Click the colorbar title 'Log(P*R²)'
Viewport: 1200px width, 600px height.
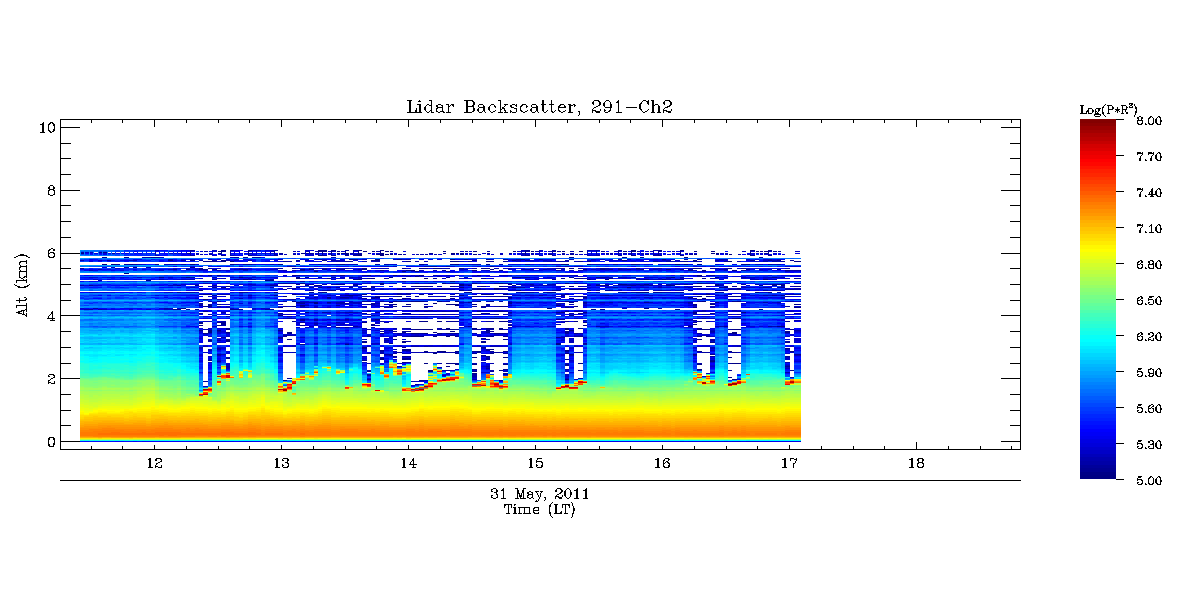[1109, 108]
